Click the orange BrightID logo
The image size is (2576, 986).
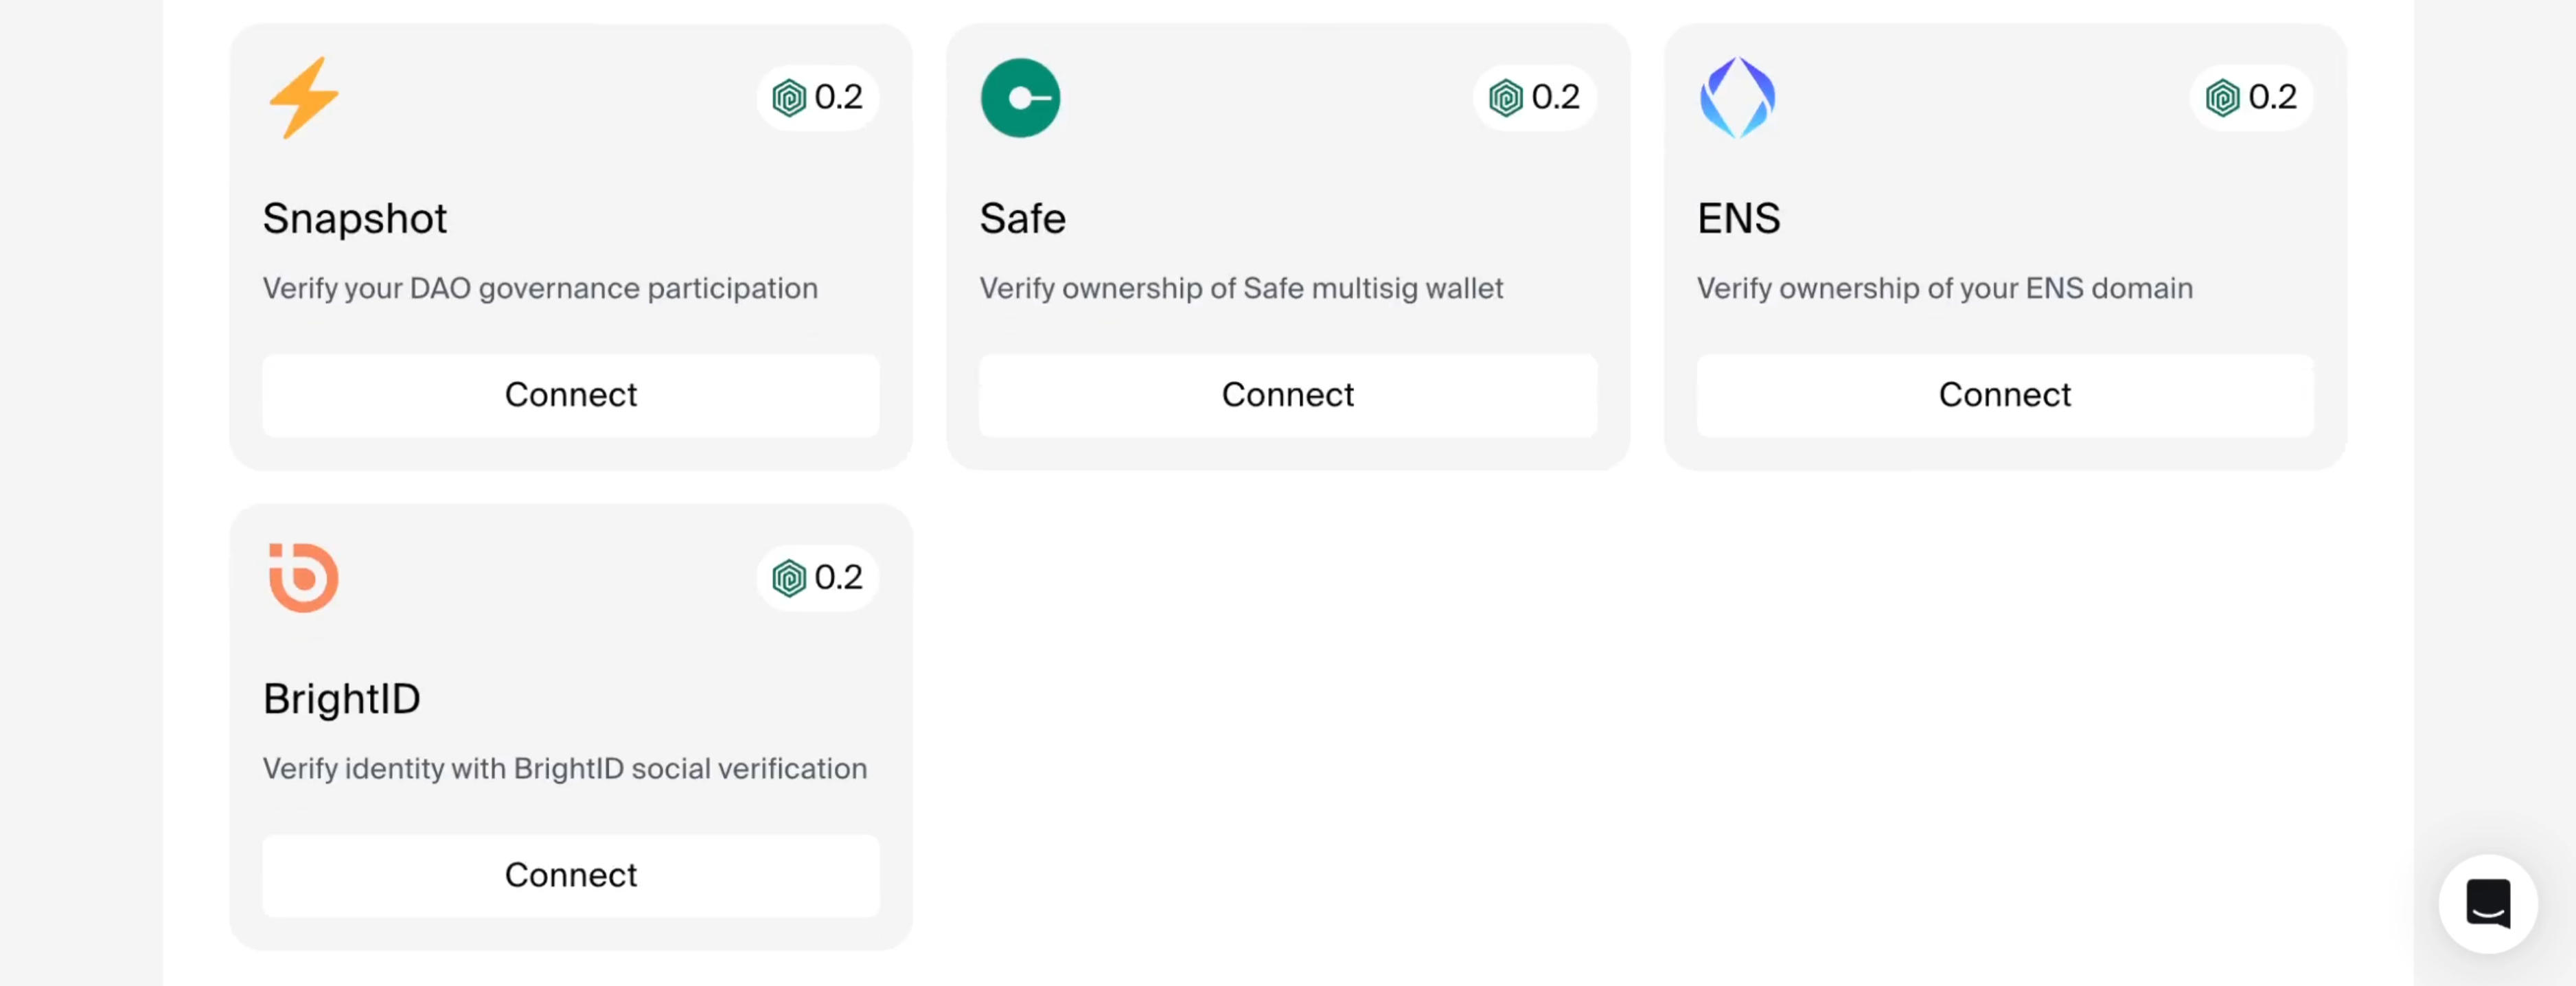[x=304, y=578]
